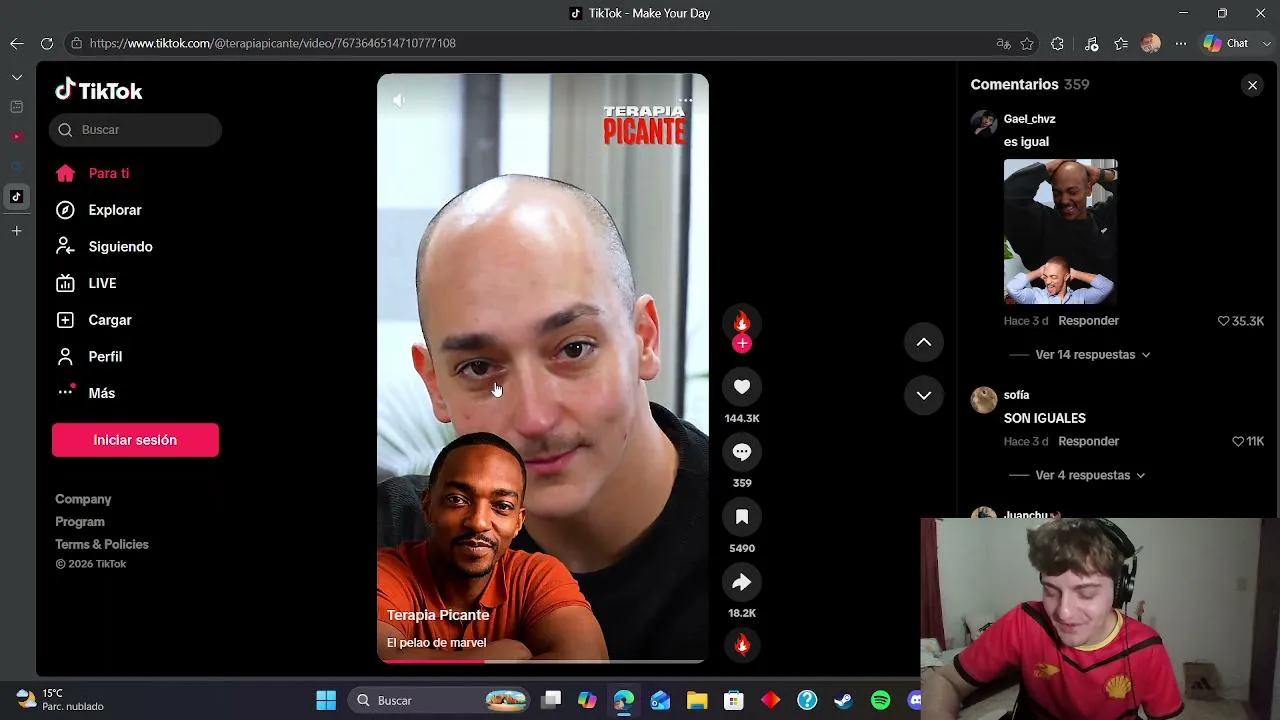Like Gael_chvz's comment heart

[x=1223, y=321]
